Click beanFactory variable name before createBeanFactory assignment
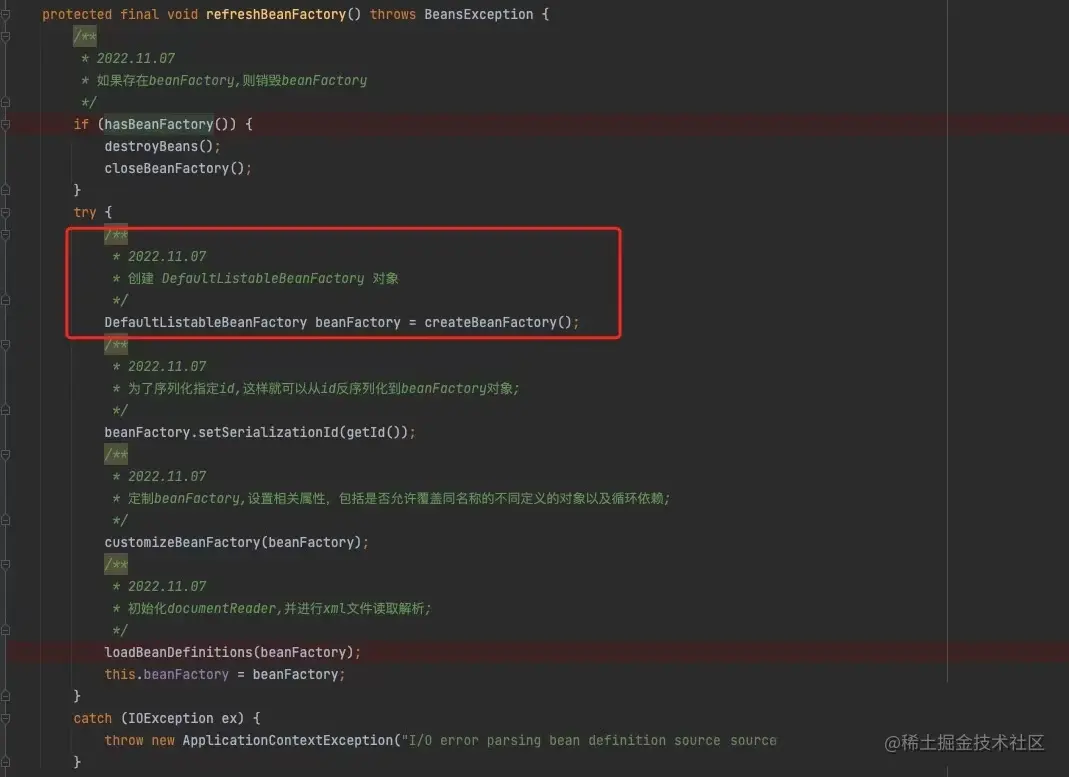1069x777 pixels. [357, 322]
